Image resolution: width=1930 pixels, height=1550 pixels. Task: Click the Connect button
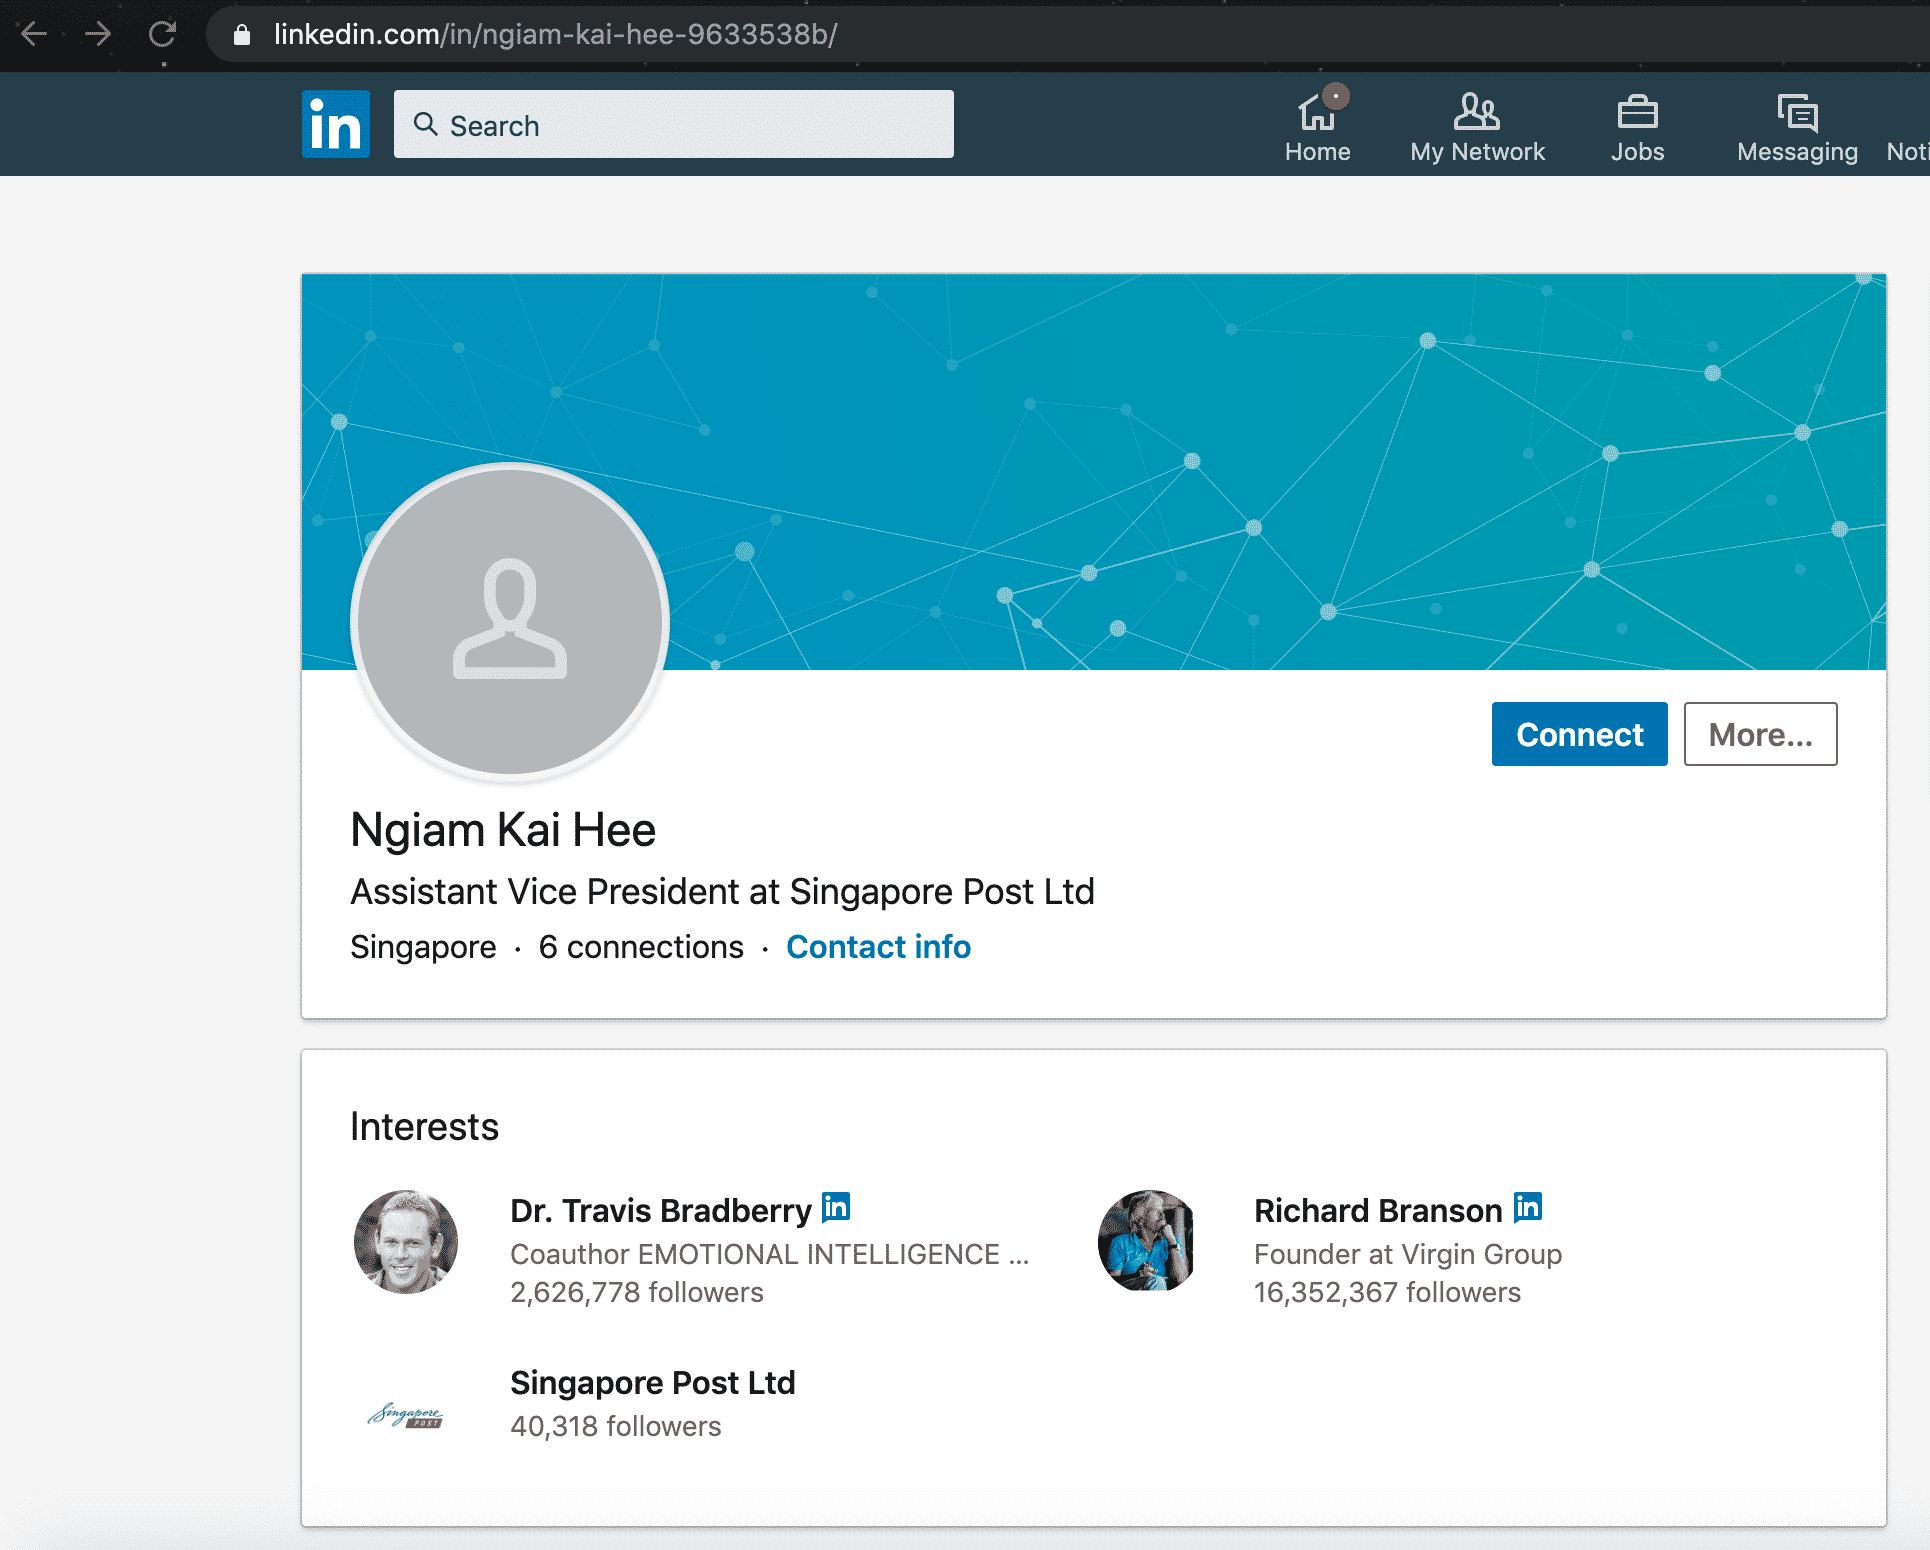(1579, 734)
